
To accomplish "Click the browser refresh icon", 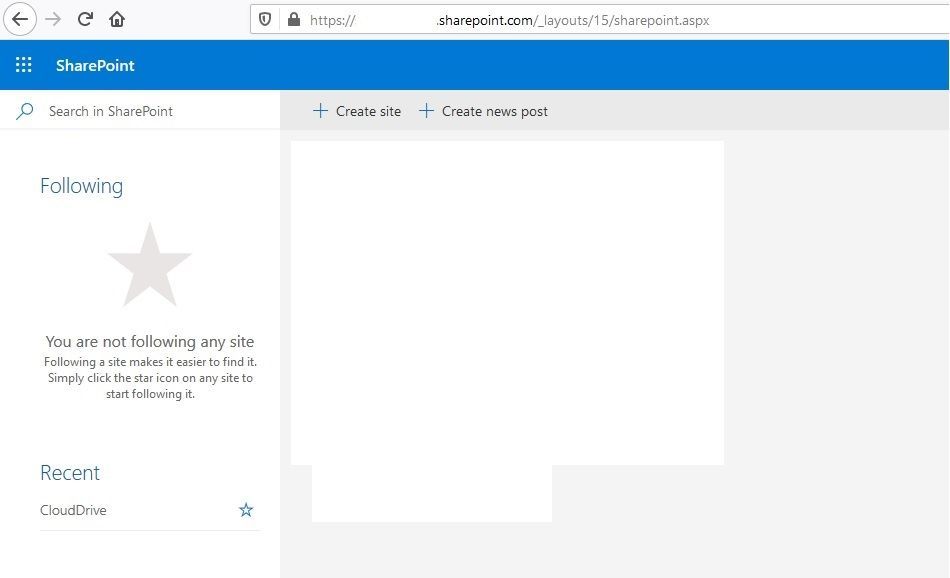I will pos(84,19).
